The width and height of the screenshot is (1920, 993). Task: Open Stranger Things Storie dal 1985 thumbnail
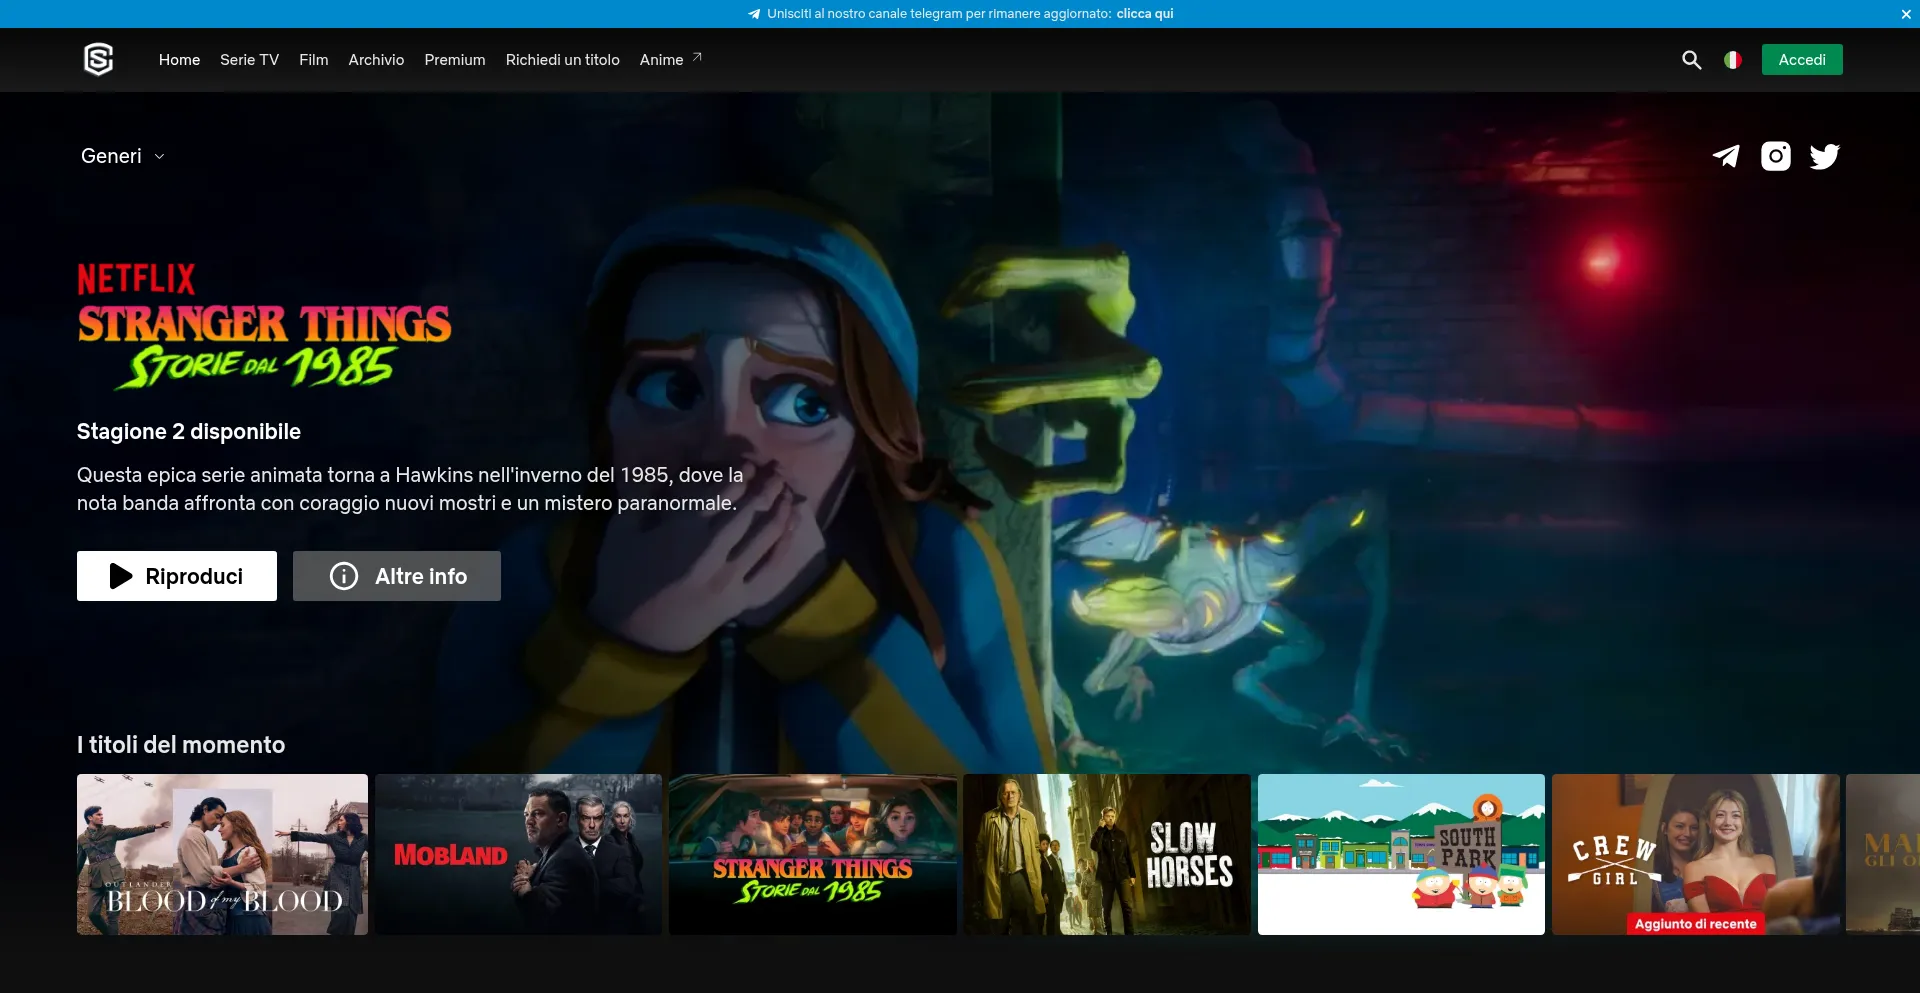(x=813, y=854)
